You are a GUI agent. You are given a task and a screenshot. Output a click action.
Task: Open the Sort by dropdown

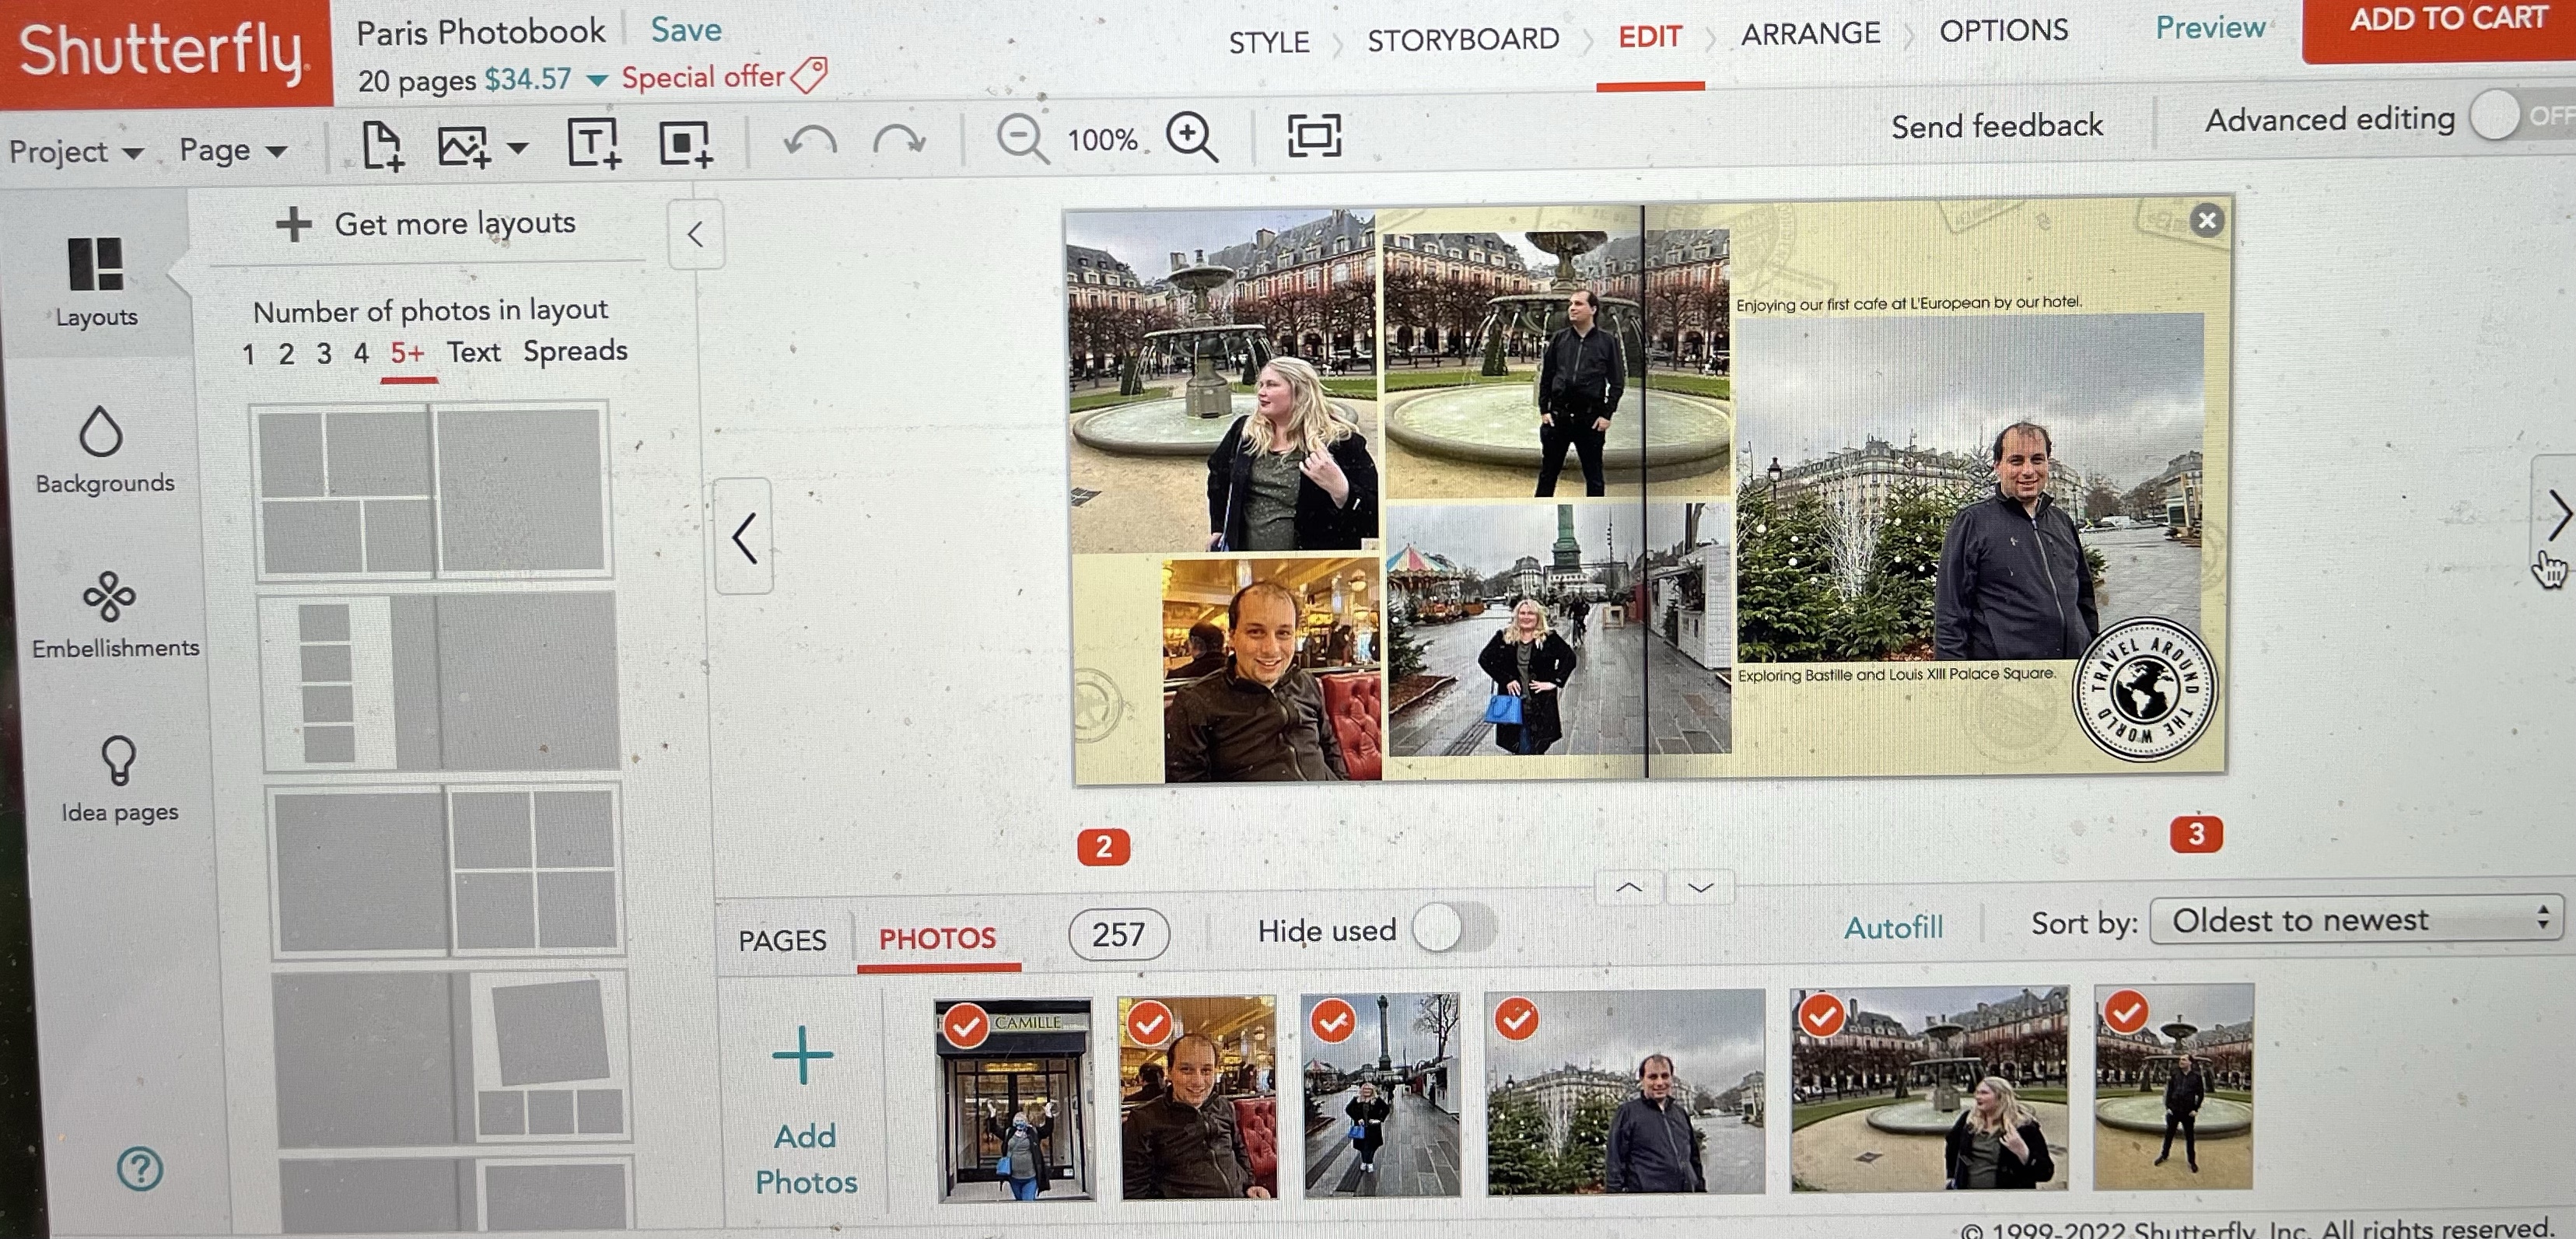tap(2355, 919)
